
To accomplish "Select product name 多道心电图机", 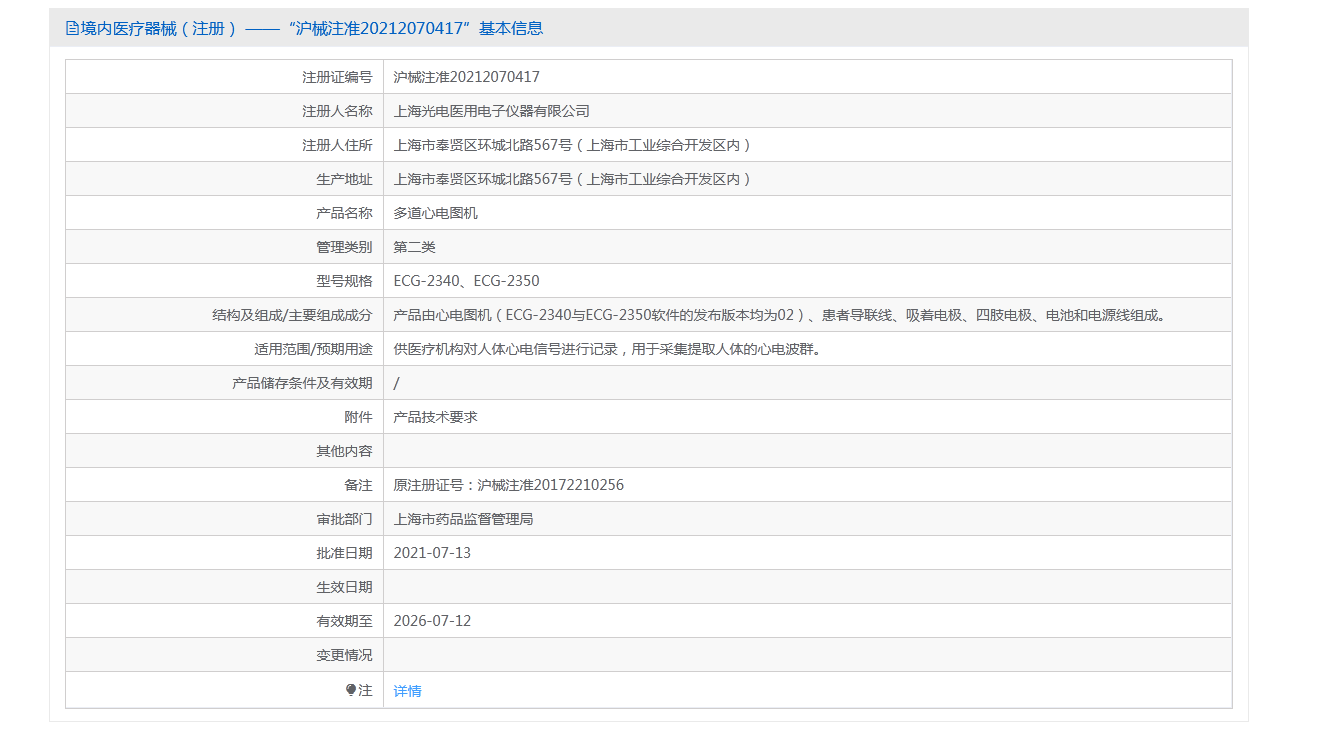I will point(436,213).
